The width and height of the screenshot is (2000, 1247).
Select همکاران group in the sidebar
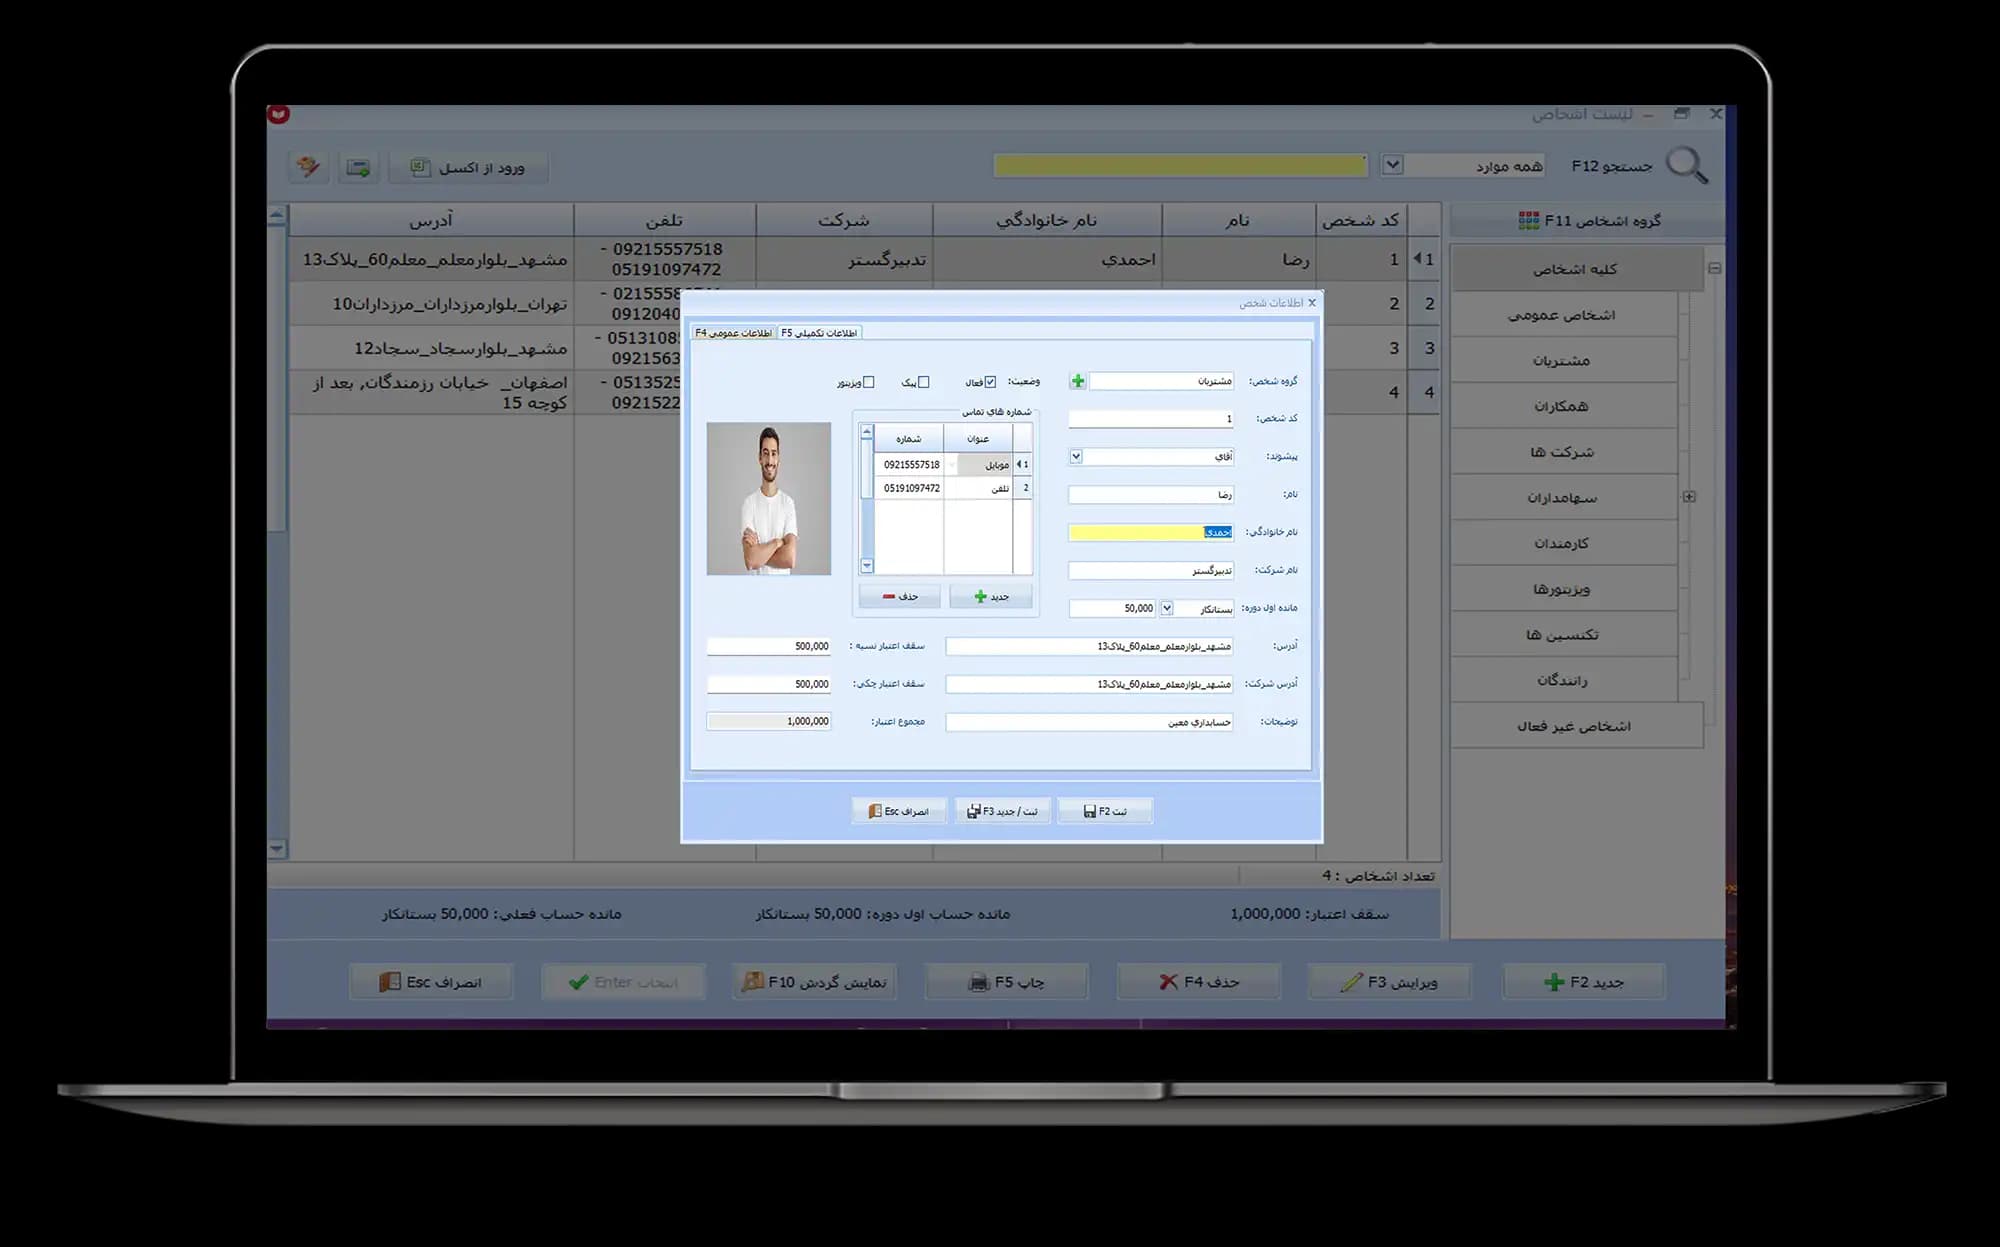[1563, 406]
